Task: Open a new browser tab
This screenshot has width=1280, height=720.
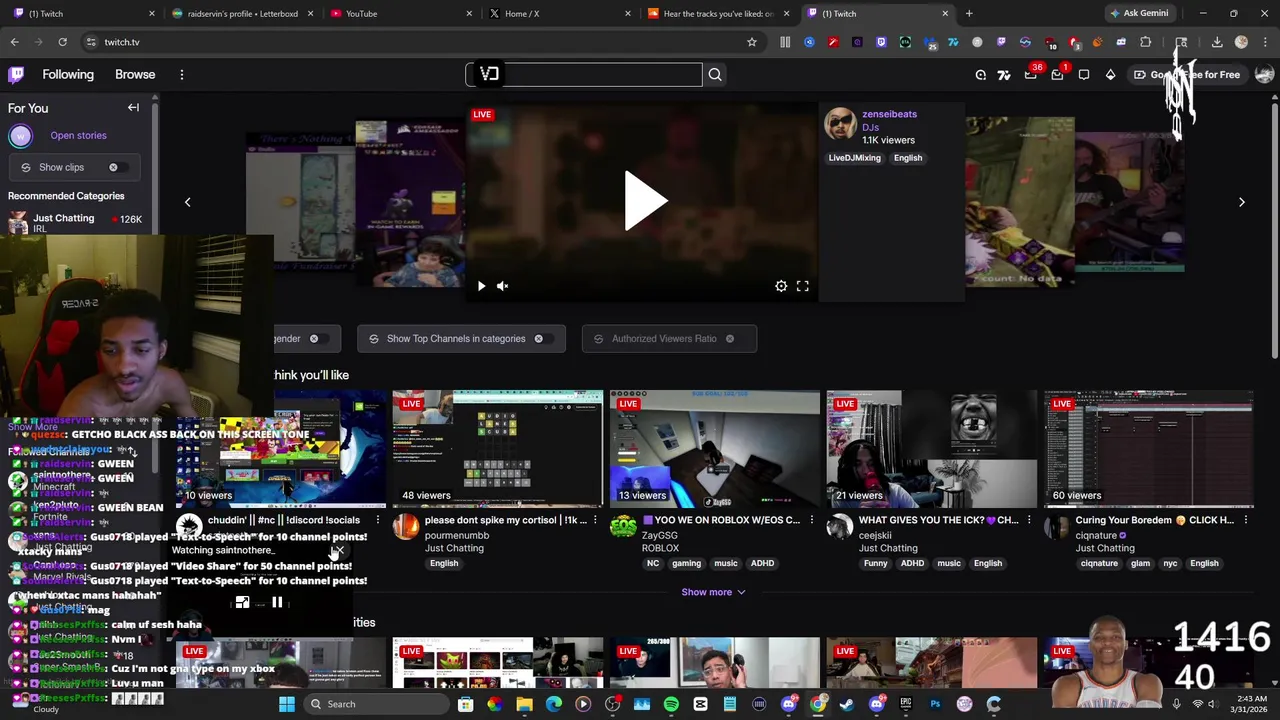Action: tap(969, 14)
